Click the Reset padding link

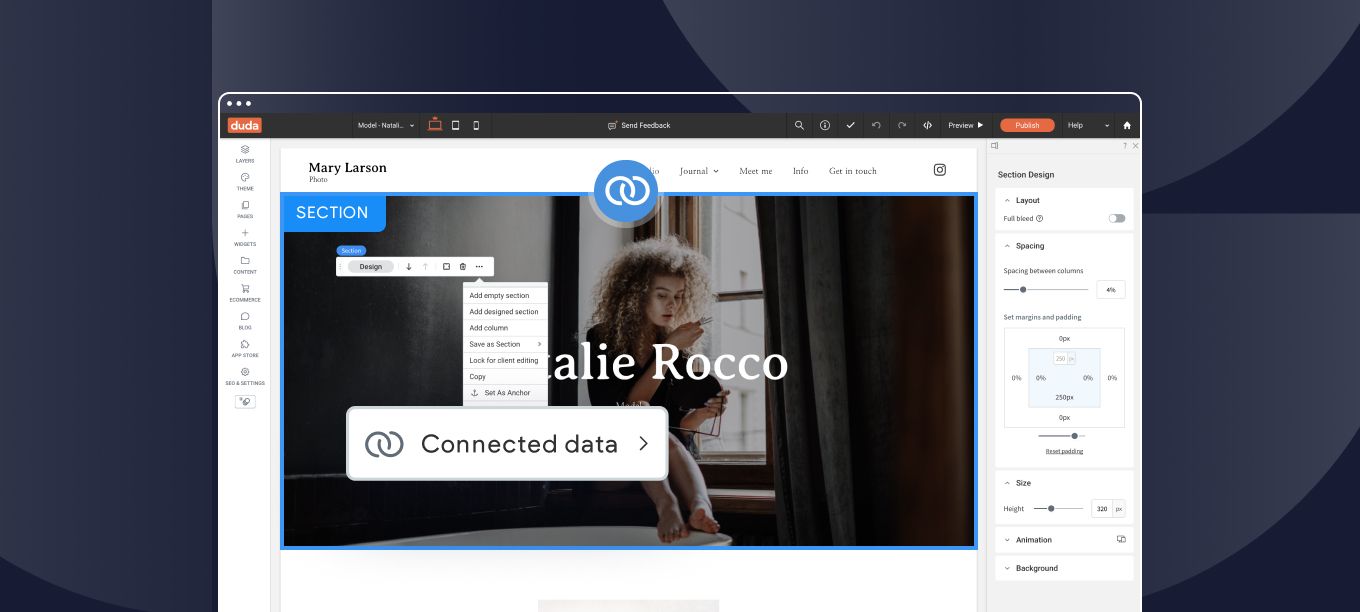coord(1064,451)
